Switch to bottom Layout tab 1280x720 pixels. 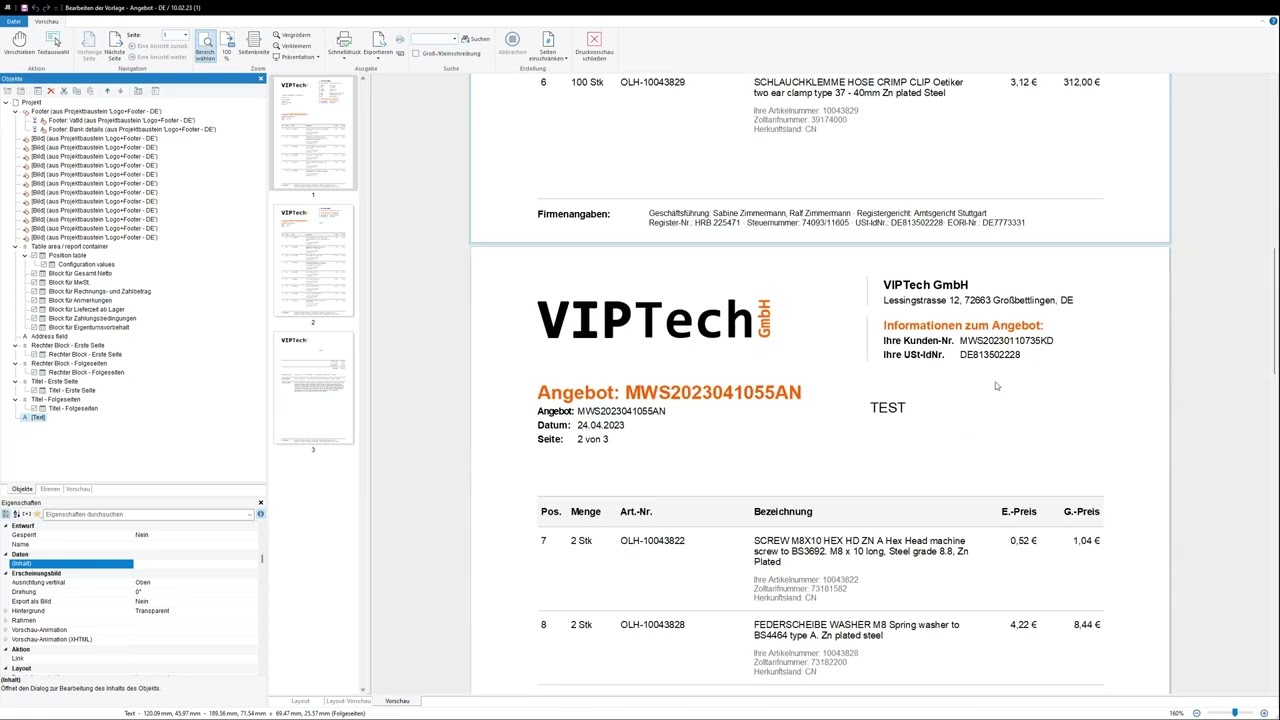pyautogui.click(x=300, y=701)
